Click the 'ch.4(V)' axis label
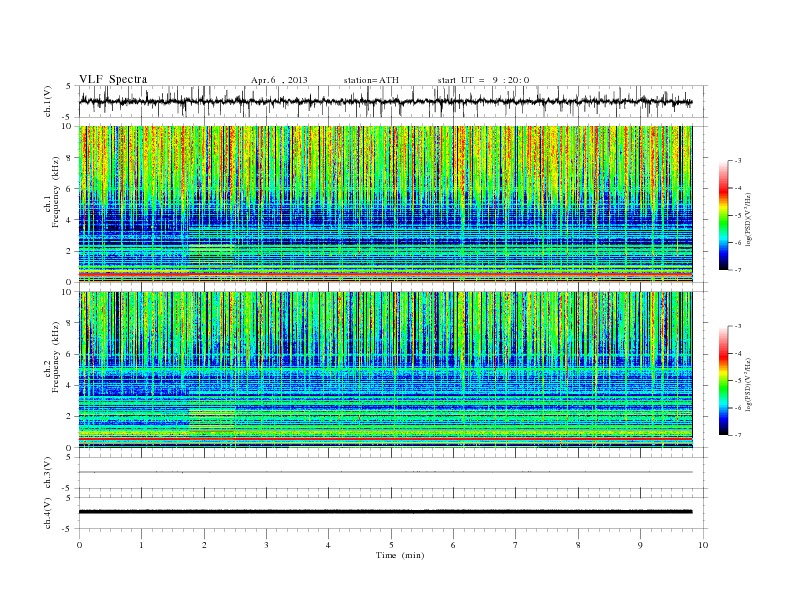Image resolution: width=792 pixels, height=612 pixels. tap(48, 513)
